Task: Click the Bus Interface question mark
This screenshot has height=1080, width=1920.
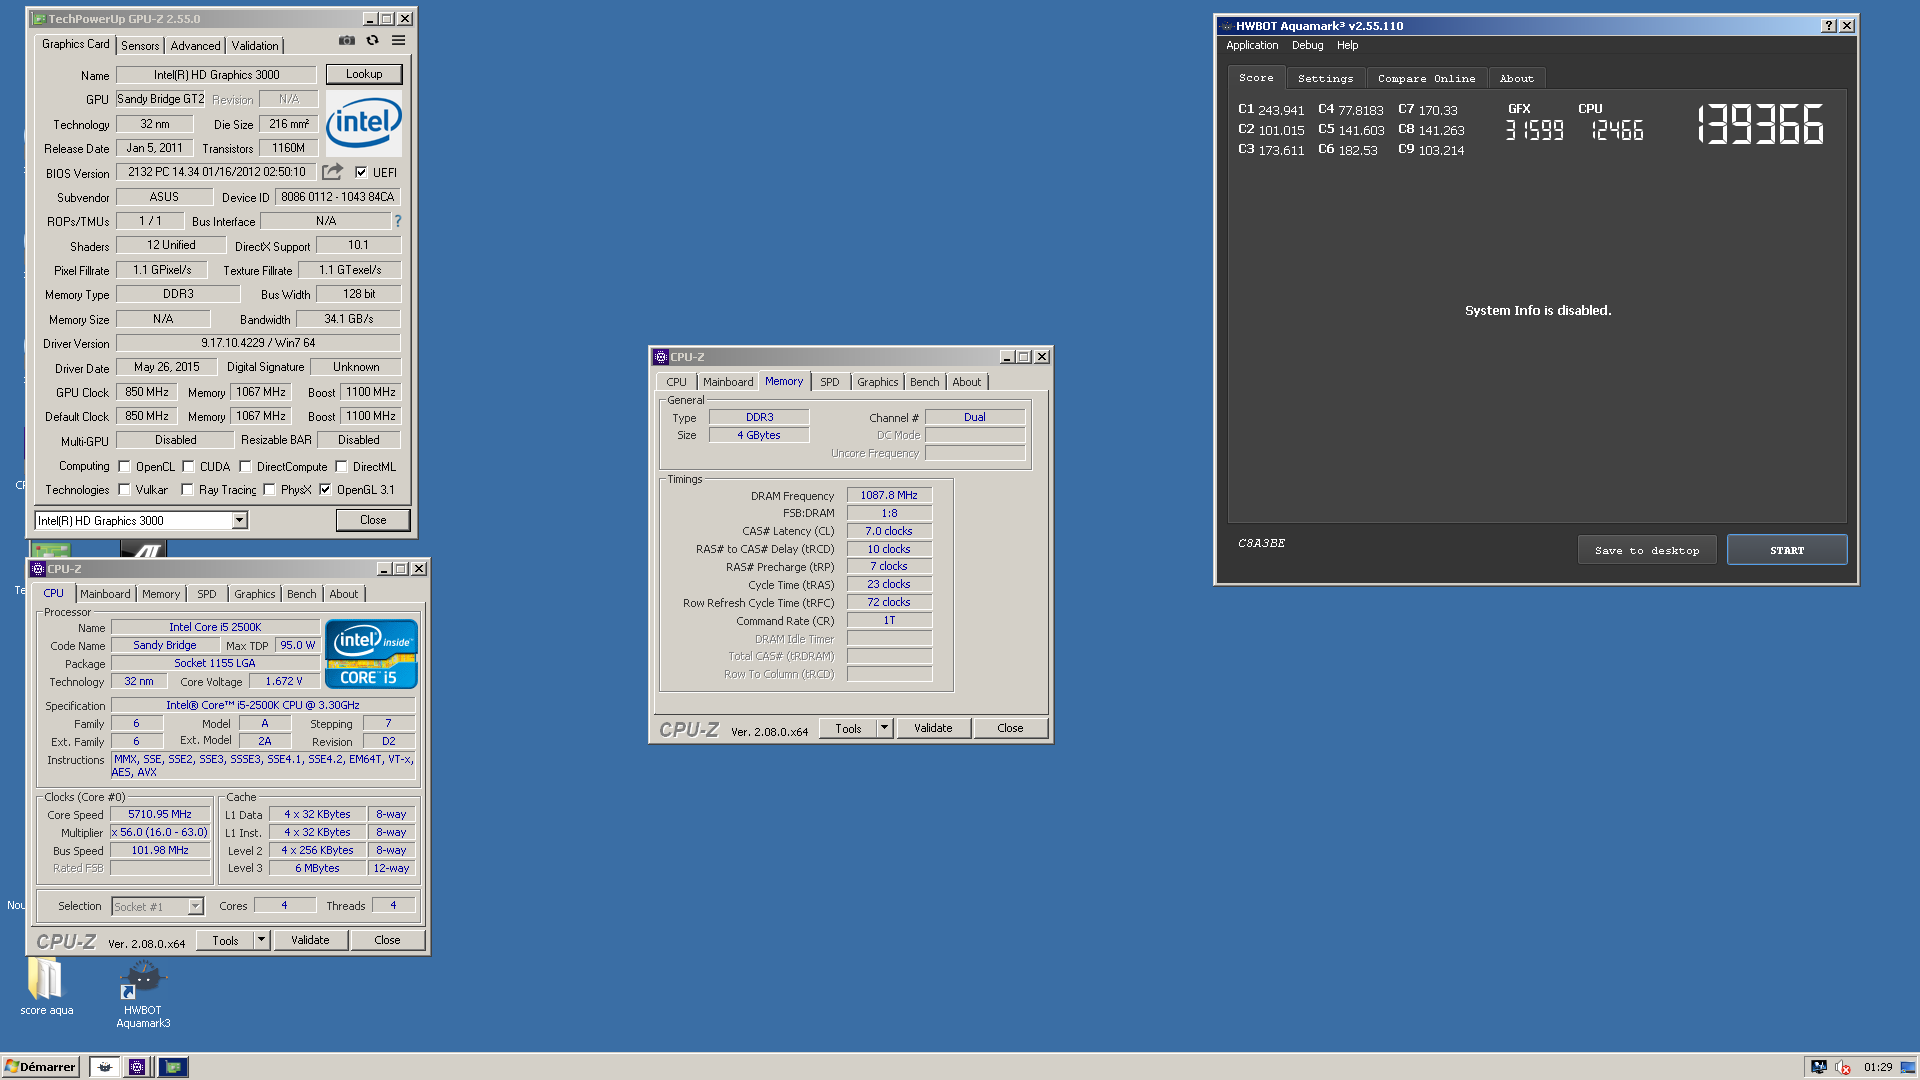Action: [398, 221]
